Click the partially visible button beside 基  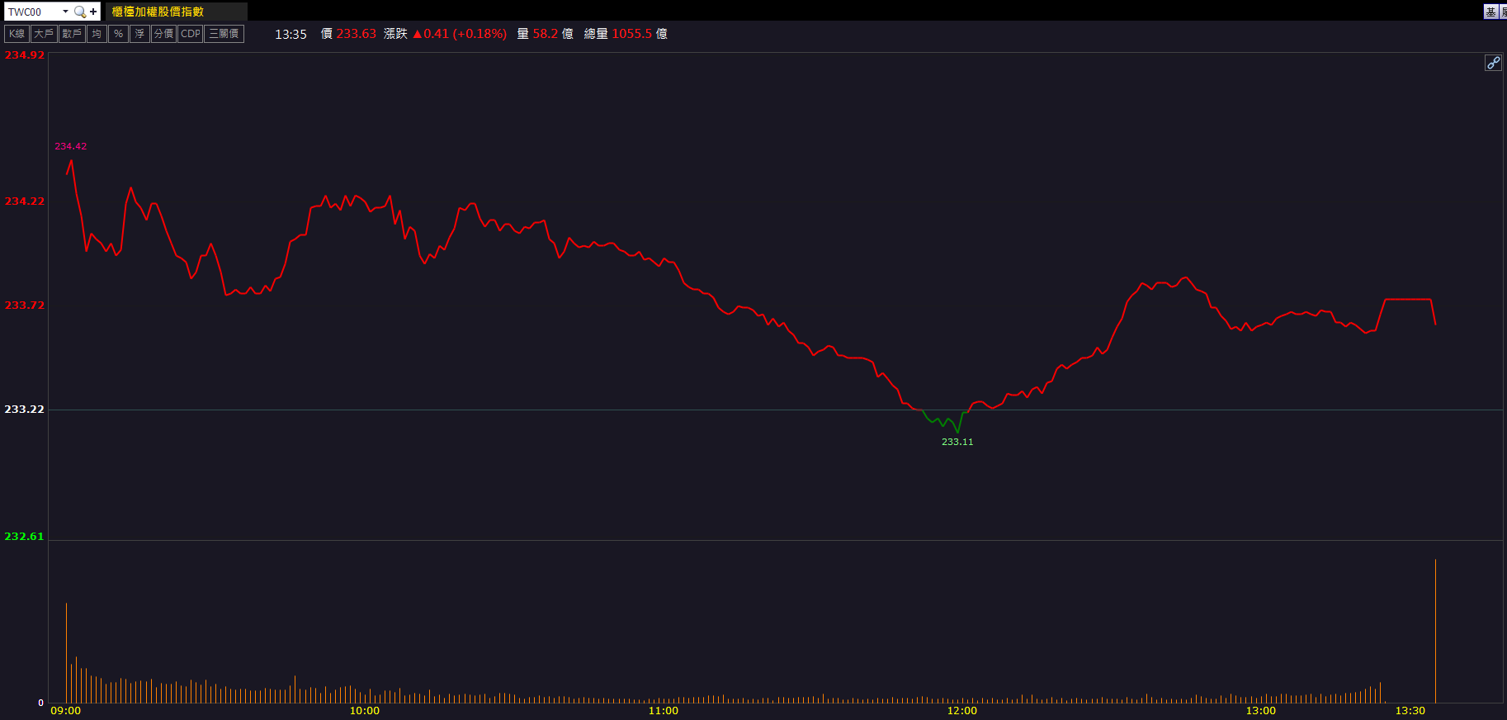pyautogui.click(x=1503, y=12)
